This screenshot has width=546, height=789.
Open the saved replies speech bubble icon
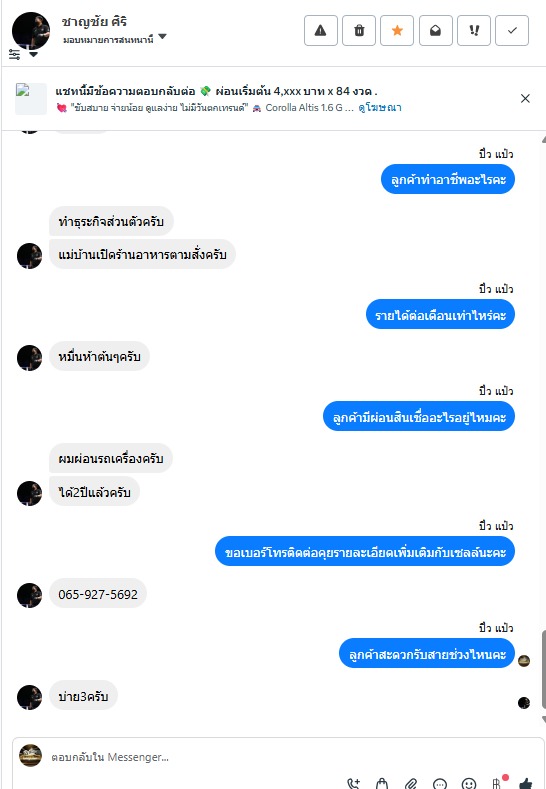coord(440,783)
